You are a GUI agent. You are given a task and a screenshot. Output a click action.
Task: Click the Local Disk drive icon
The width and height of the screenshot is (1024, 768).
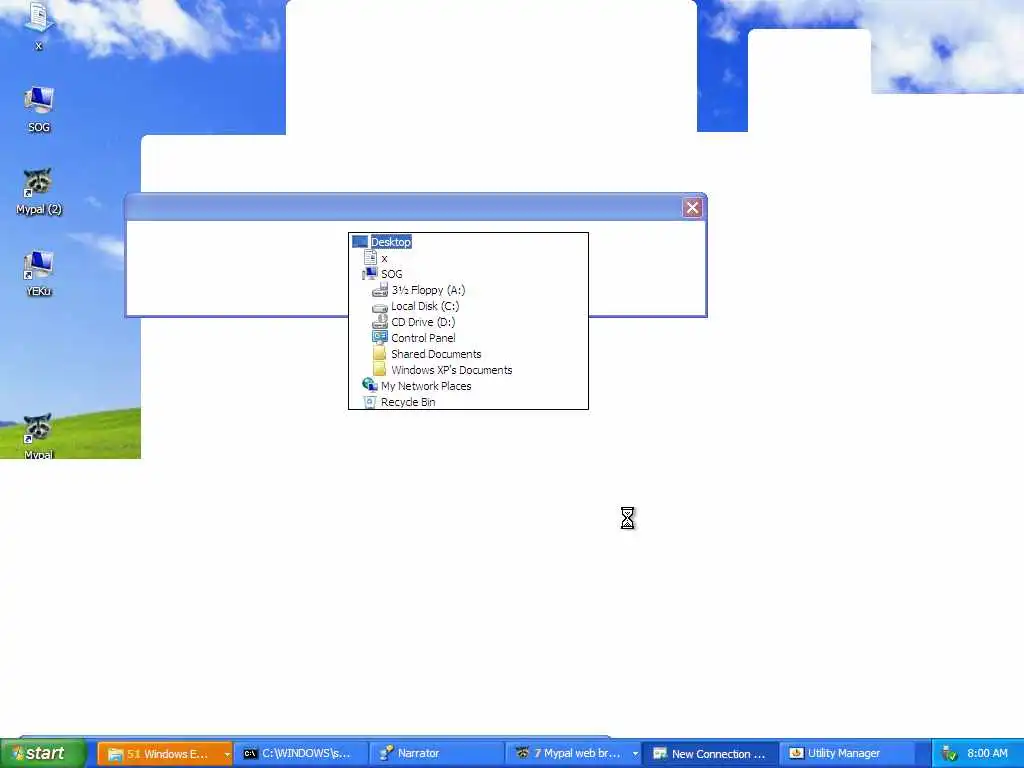pos(380,307)
